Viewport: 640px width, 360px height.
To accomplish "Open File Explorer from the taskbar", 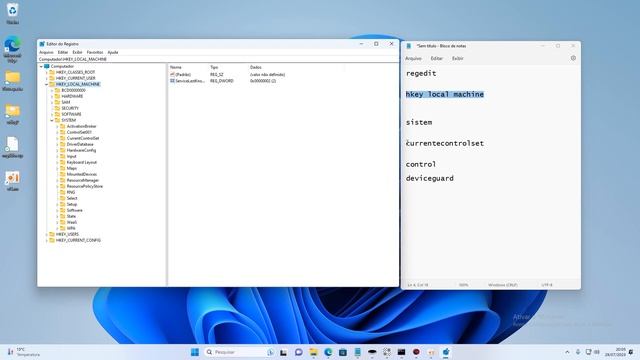I will click(313, 352).
